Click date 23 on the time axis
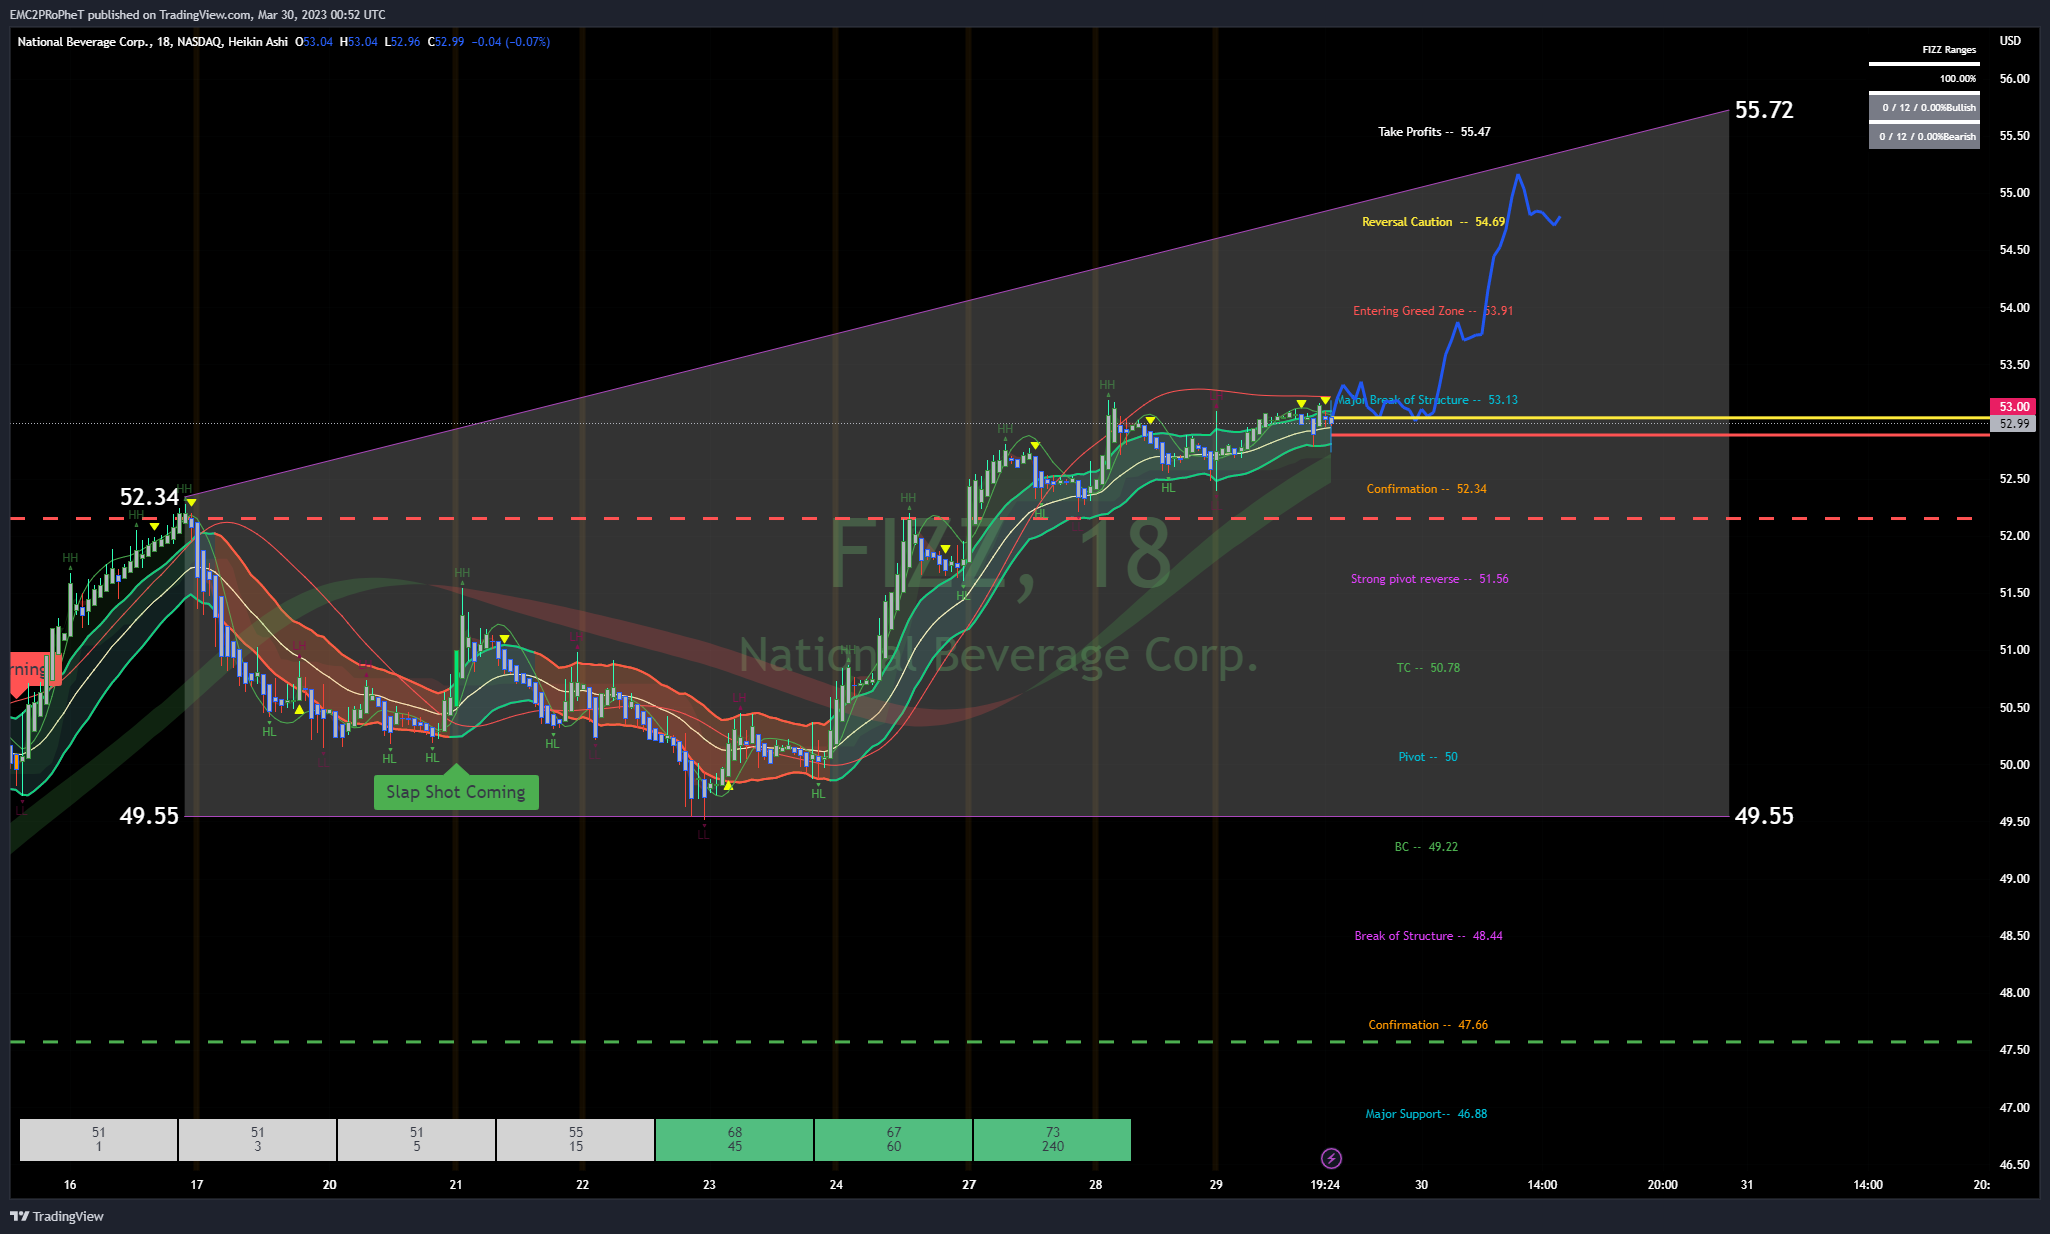The image size is (2050, 1234). [709, 1185]
